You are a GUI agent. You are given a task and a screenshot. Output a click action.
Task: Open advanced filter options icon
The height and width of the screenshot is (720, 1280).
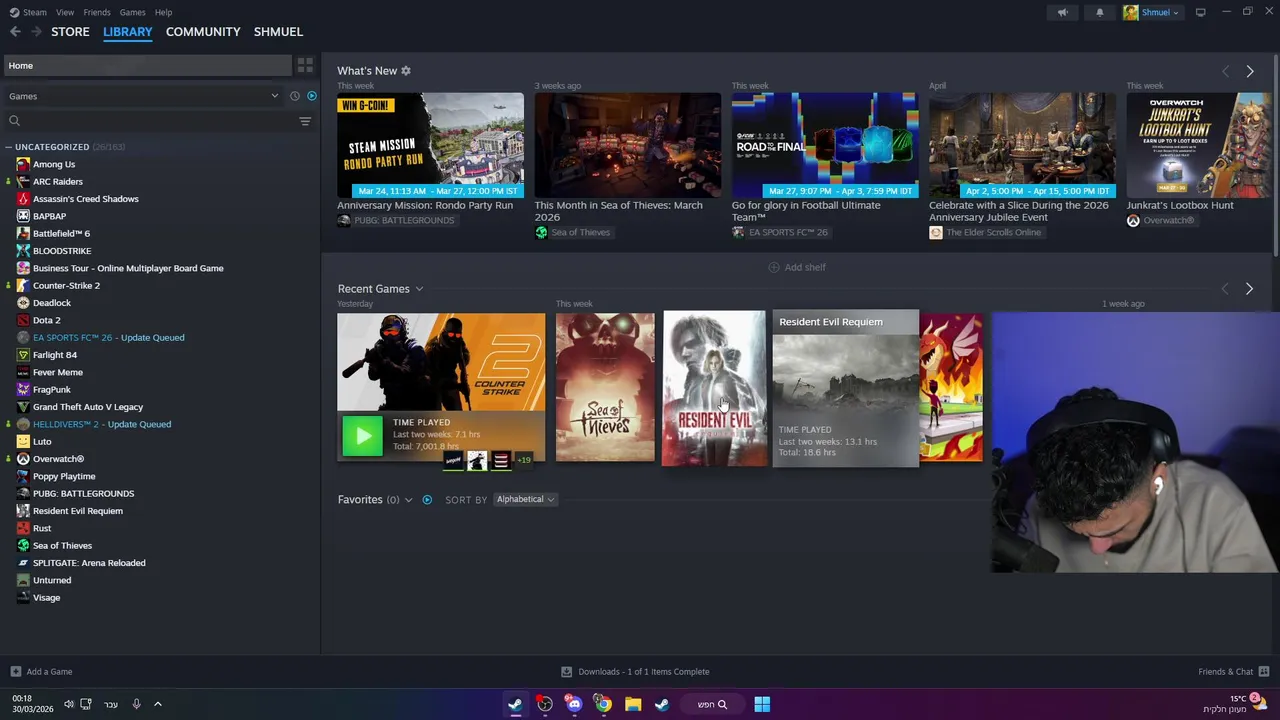click(305, 121)
